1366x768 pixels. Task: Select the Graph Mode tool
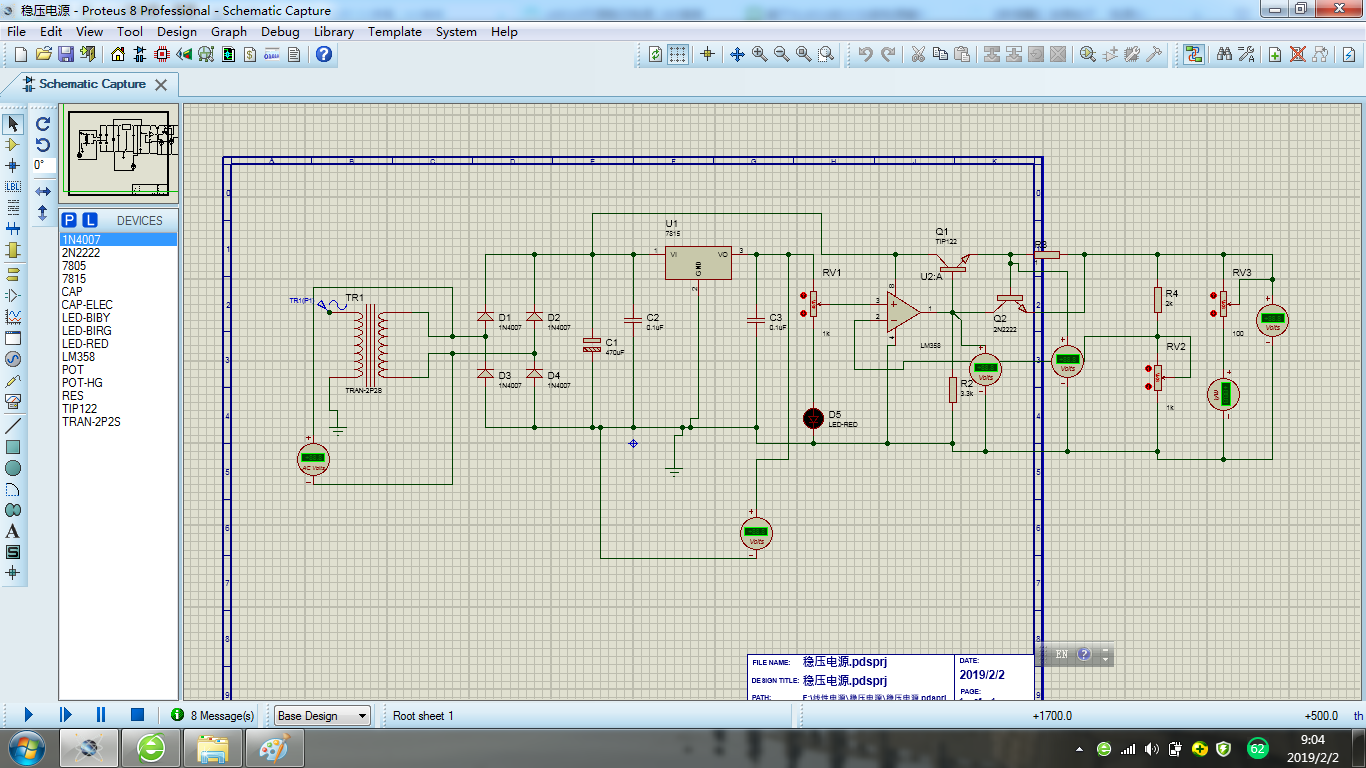(13, 316)
